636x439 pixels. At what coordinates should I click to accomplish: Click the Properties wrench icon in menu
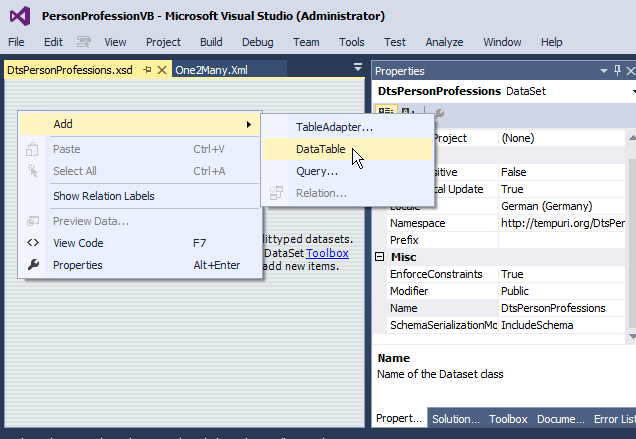tap(33, 265)
